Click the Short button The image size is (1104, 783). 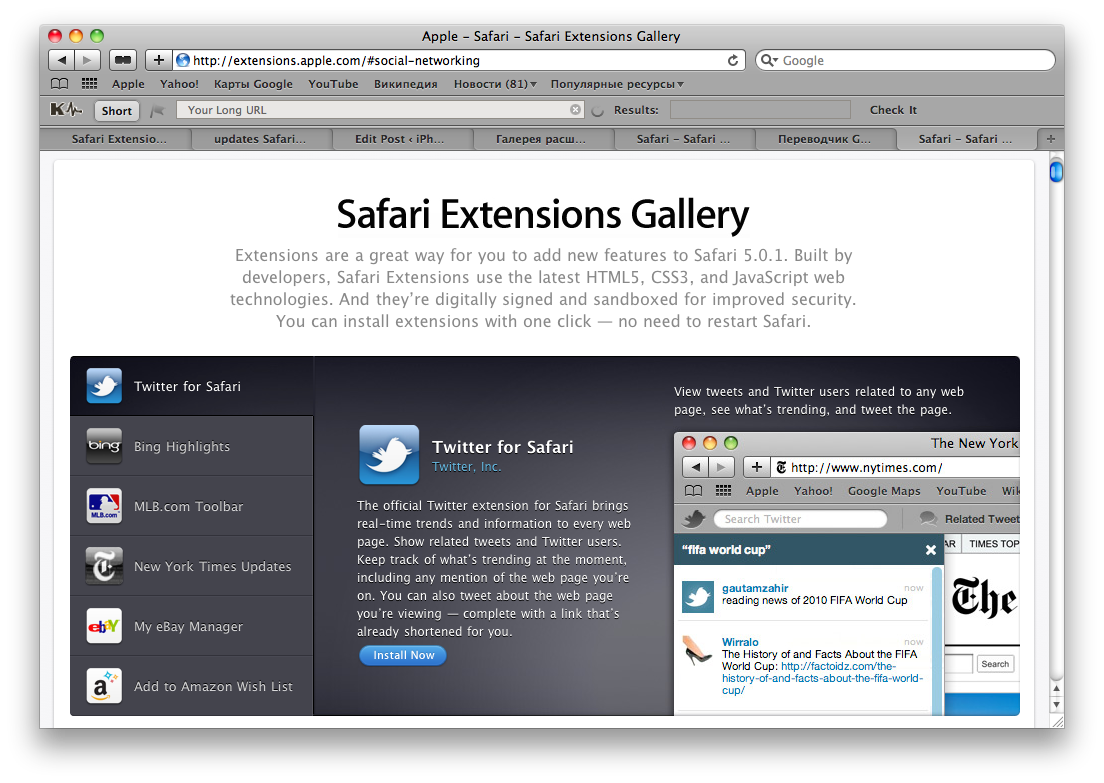[117, 111]
